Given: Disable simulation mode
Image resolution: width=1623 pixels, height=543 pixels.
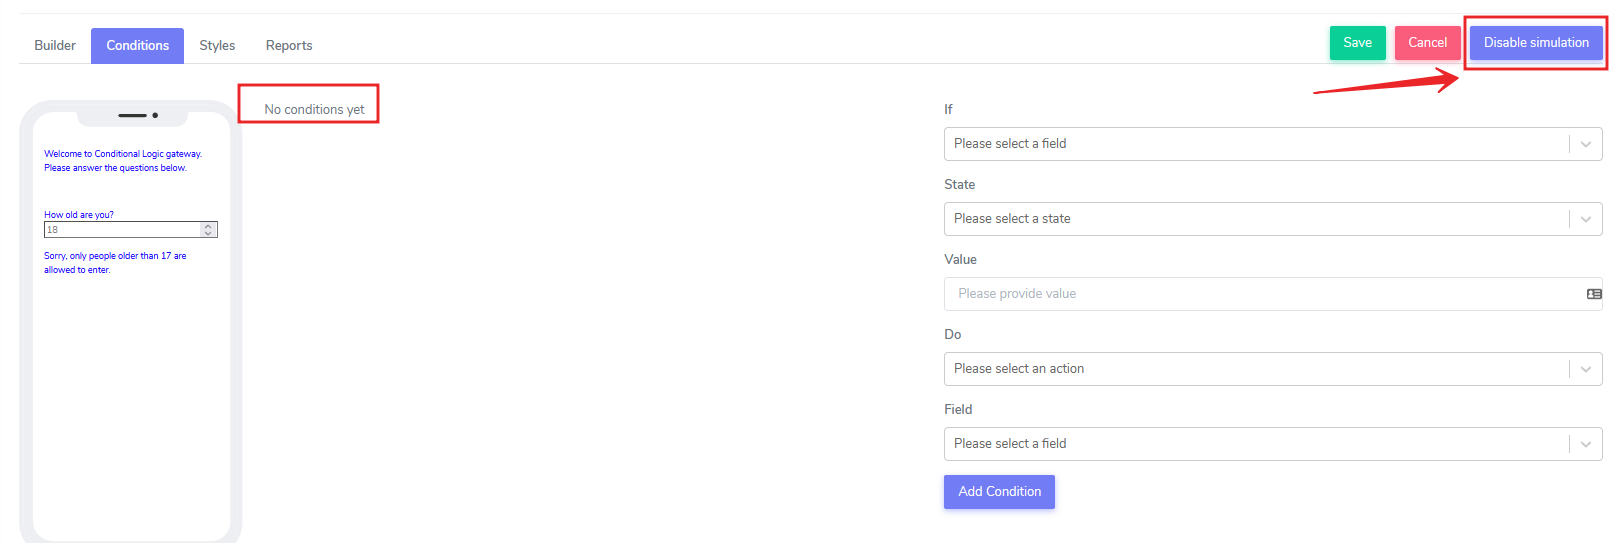Looking at the screenshot, I should point(1536,43).
